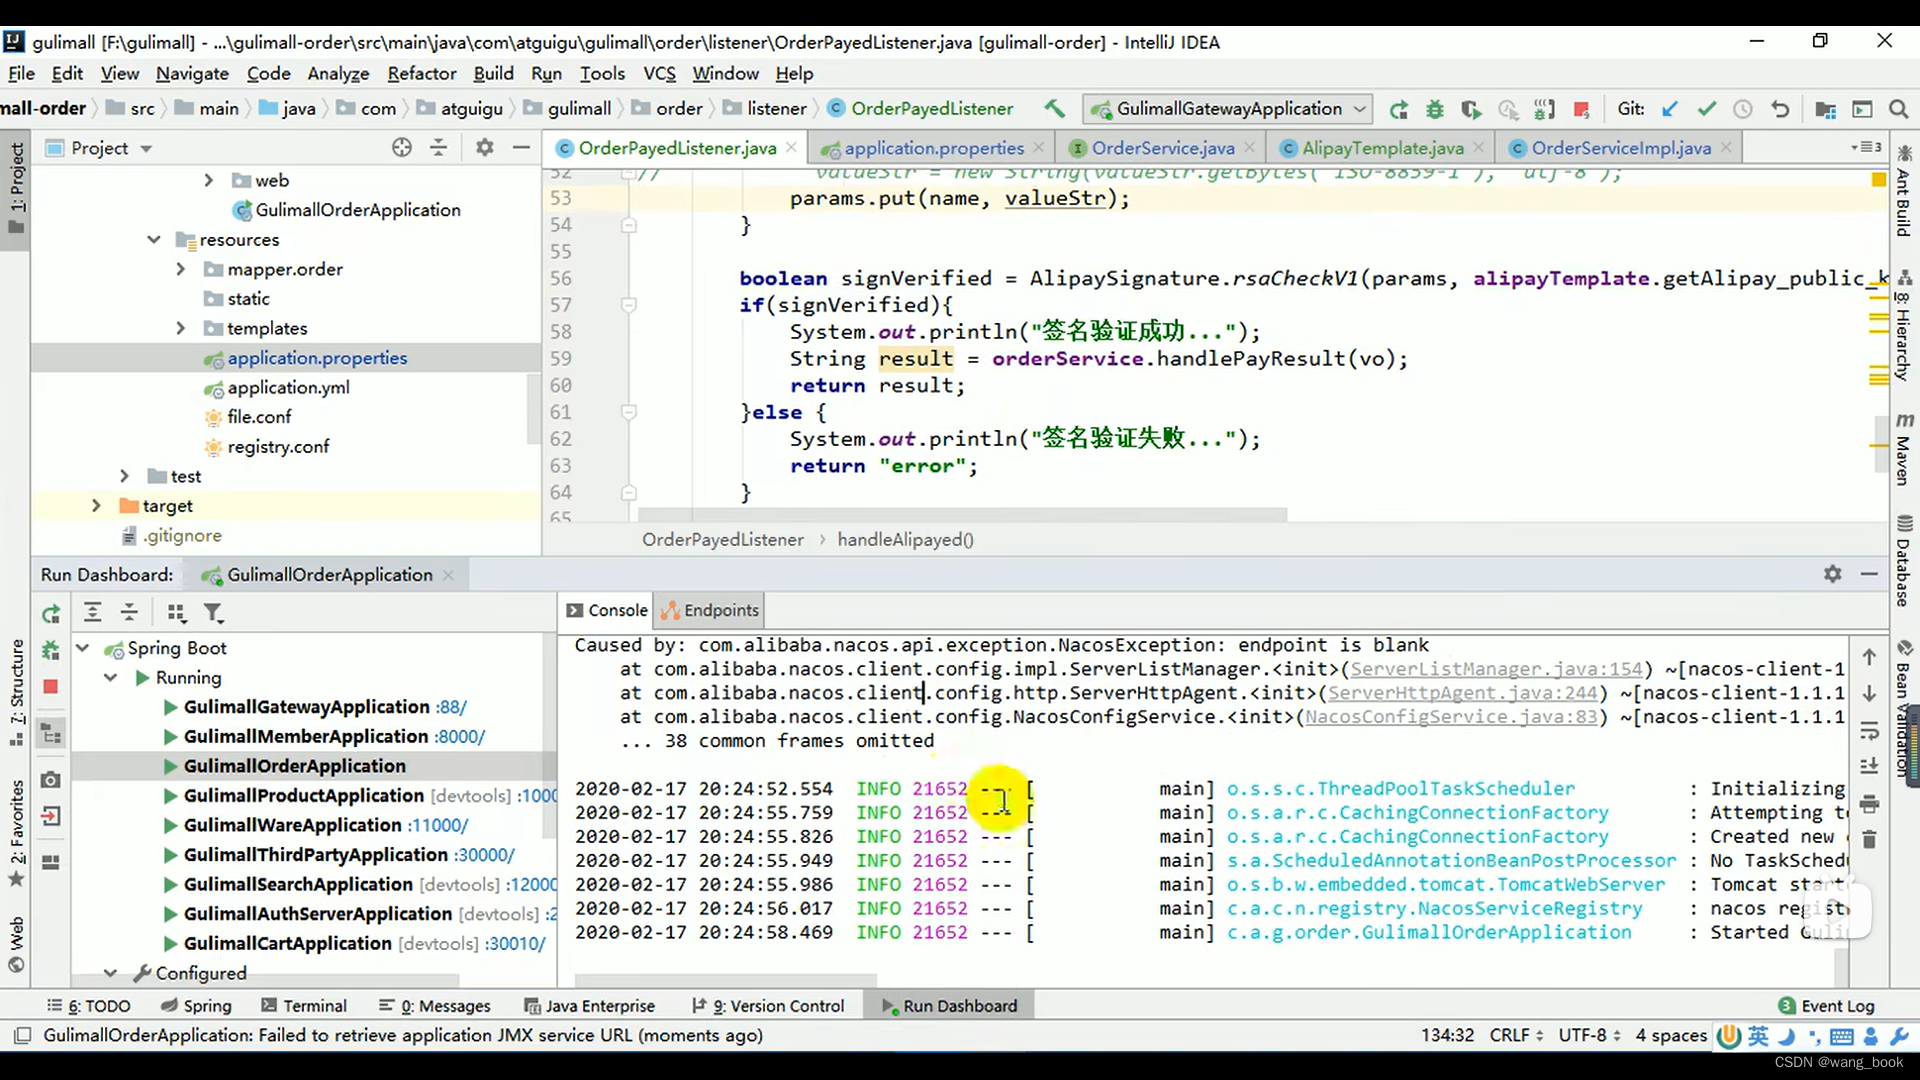Run with coverage icon in toolbar
The image size is (1920, 1080).
tap(1470, 109)
